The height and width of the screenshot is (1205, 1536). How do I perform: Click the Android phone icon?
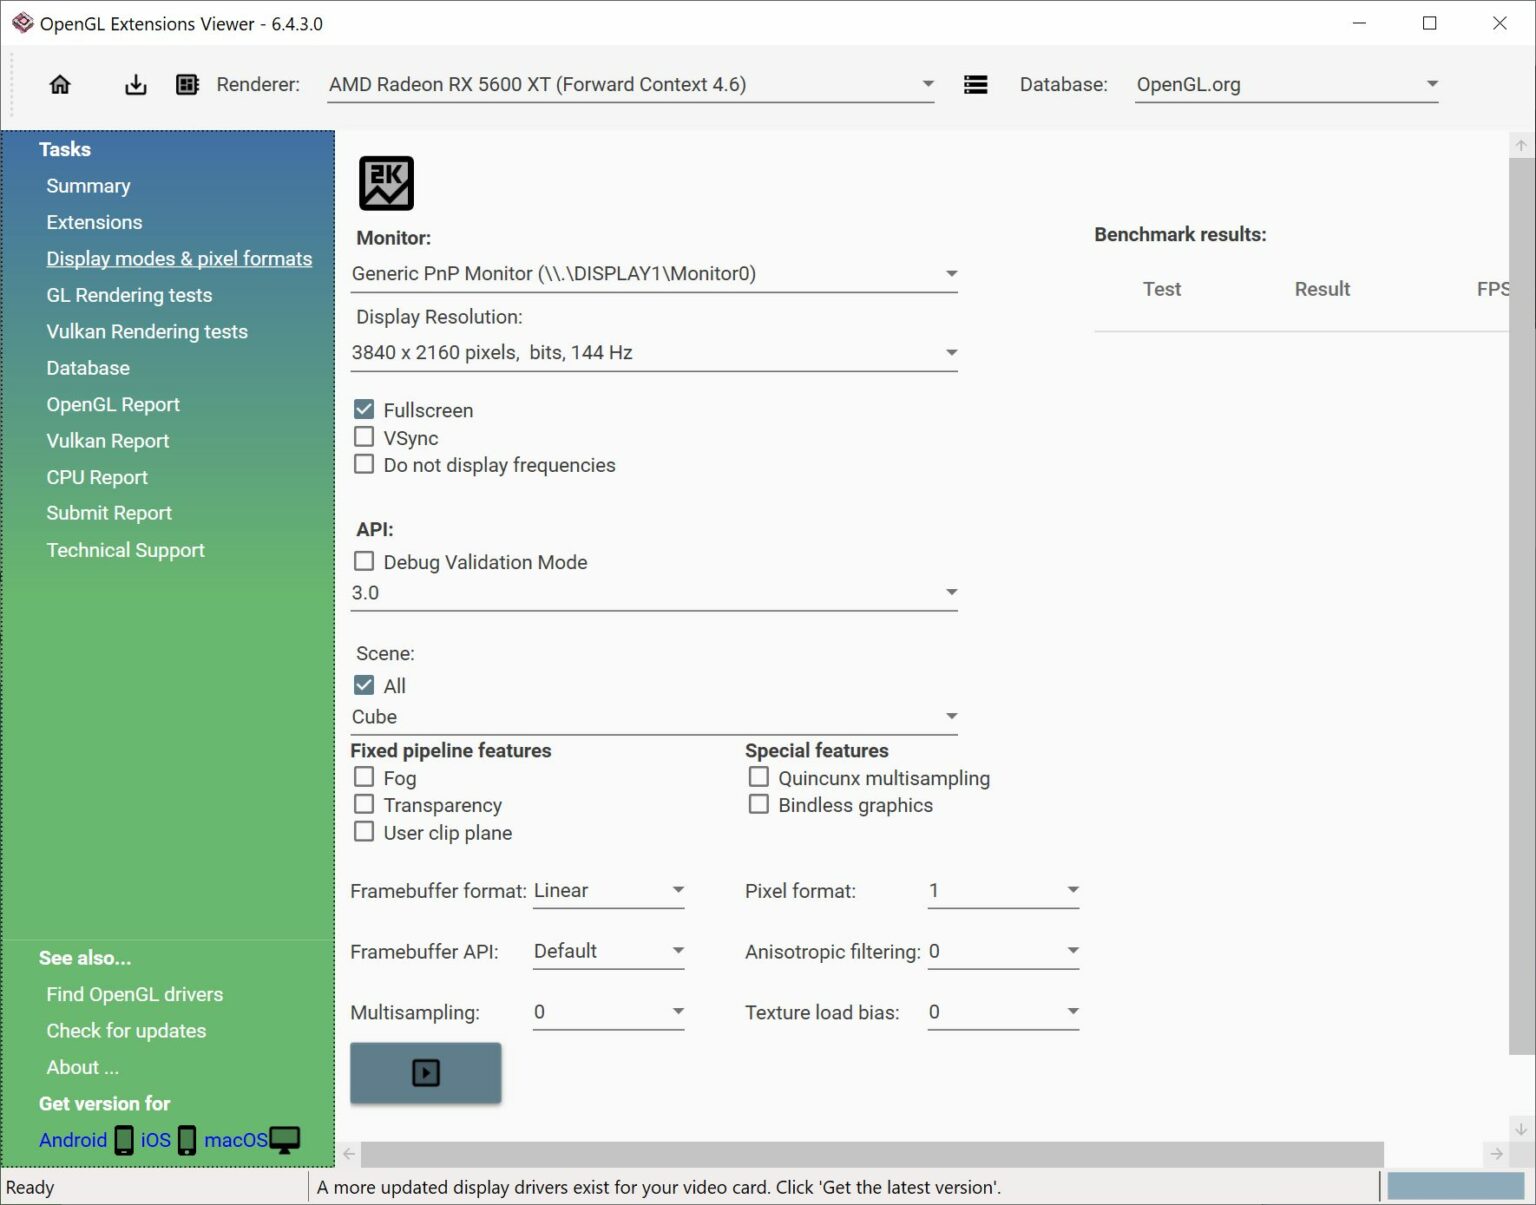tap(124, 1140)
